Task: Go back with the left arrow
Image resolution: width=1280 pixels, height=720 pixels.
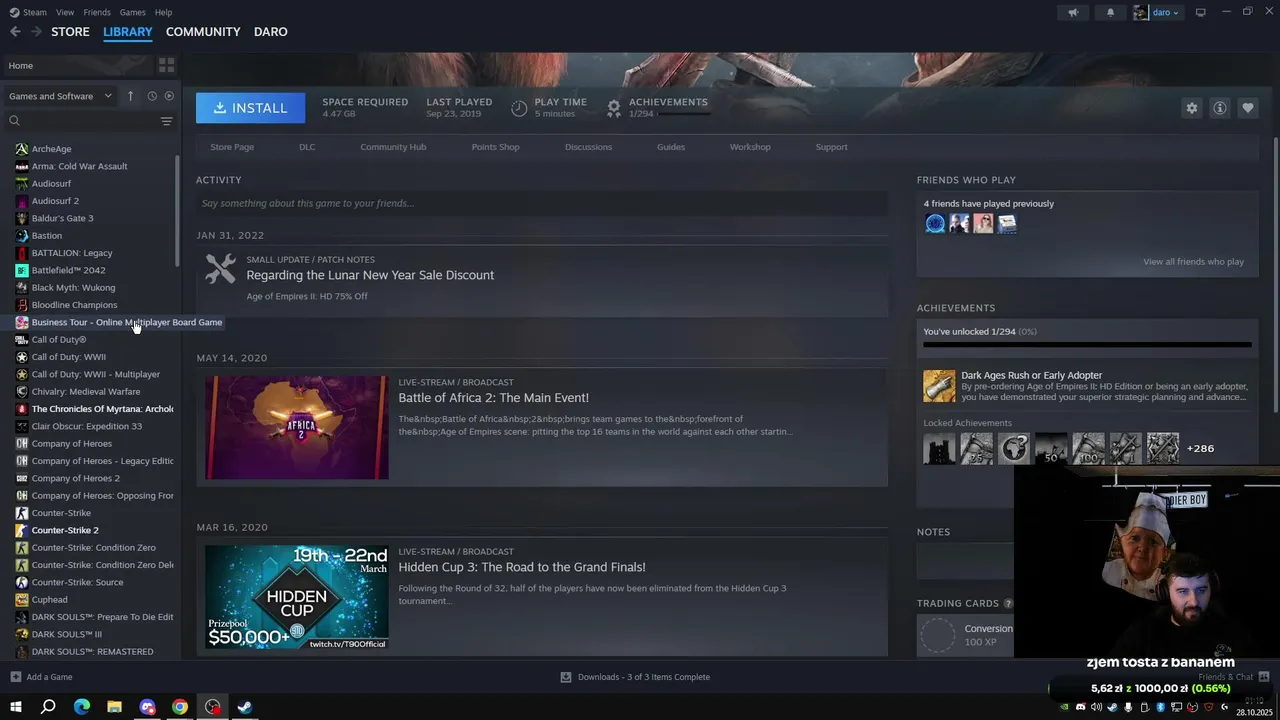Action: (x=15, y=32)
